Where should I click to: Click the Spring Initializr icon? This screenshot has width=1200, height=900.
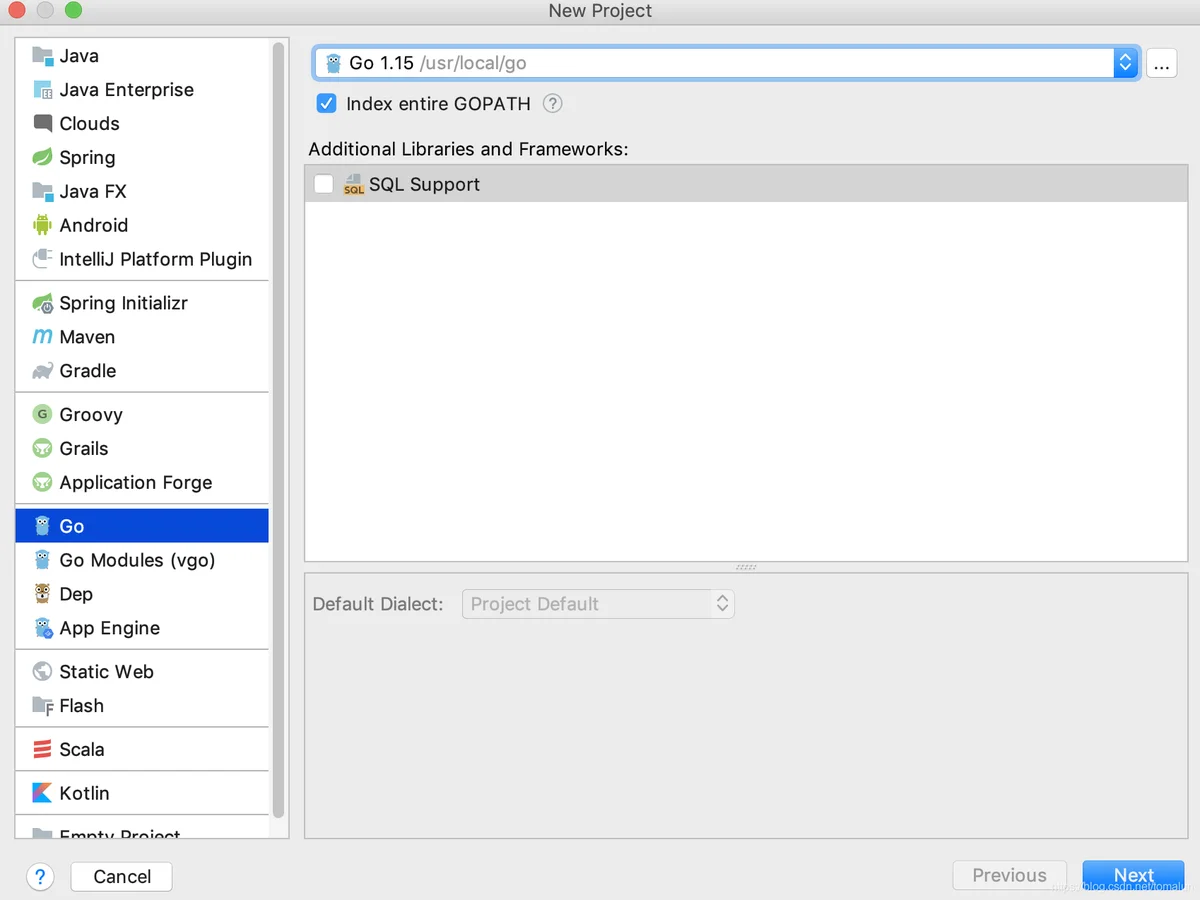click(x=42, y=303)
